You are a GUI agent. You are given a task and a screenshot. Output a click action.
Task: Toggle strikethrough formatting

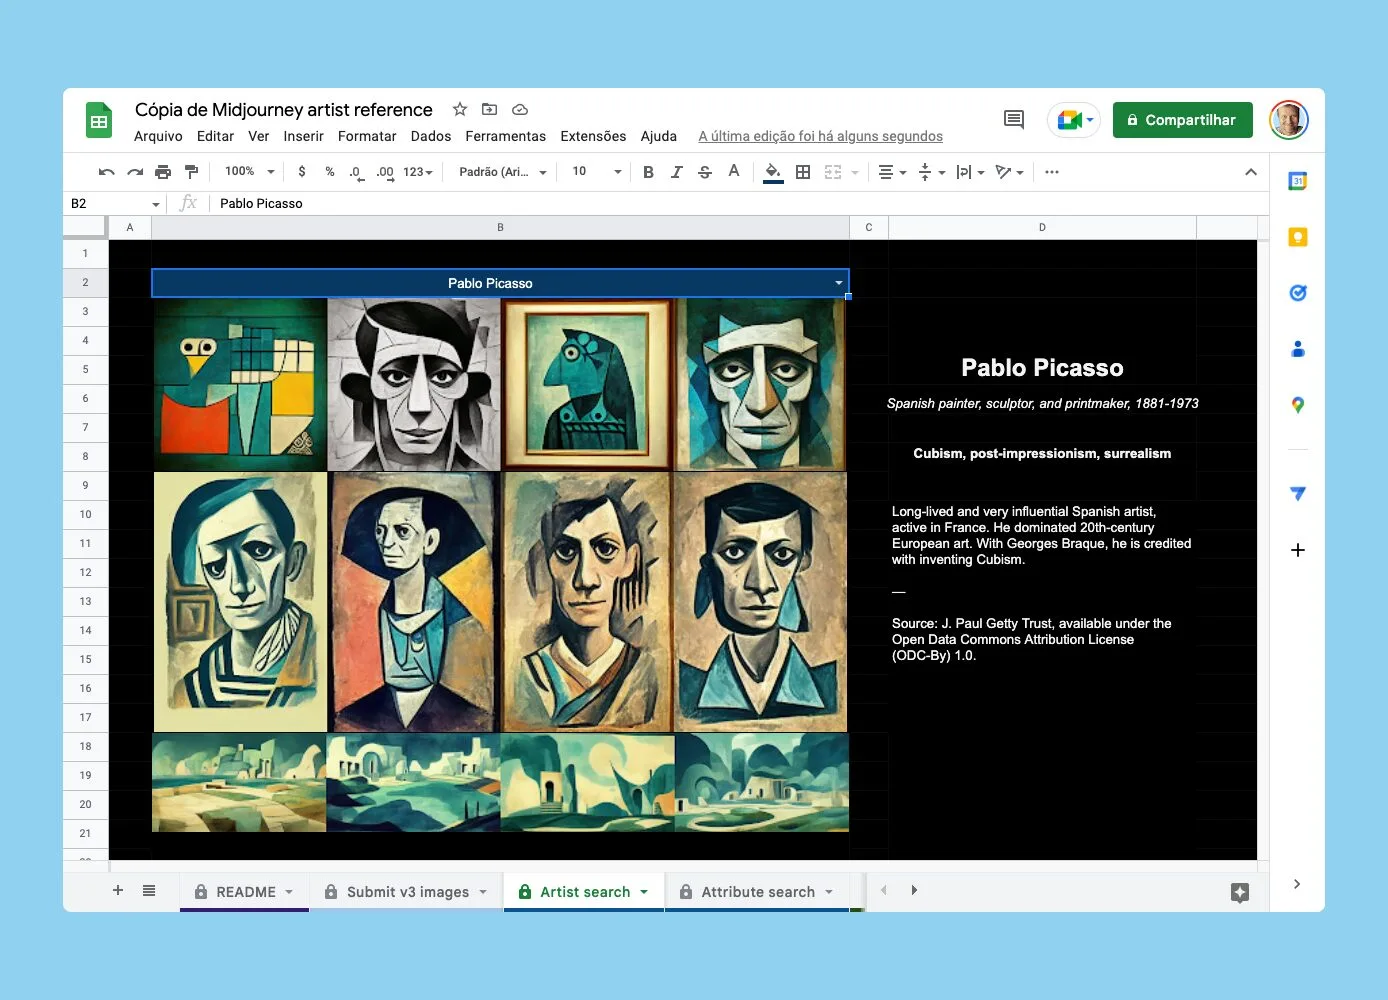point(705,172)
